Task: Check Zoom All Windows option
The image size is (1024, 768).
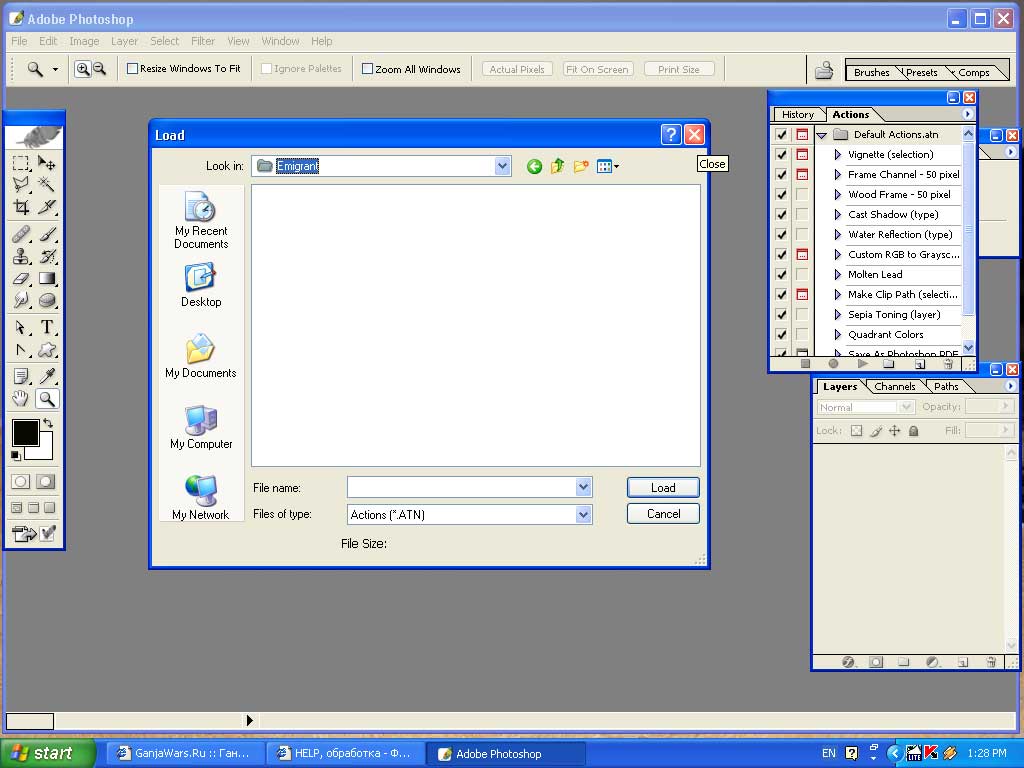Action: tap(367, 69)
